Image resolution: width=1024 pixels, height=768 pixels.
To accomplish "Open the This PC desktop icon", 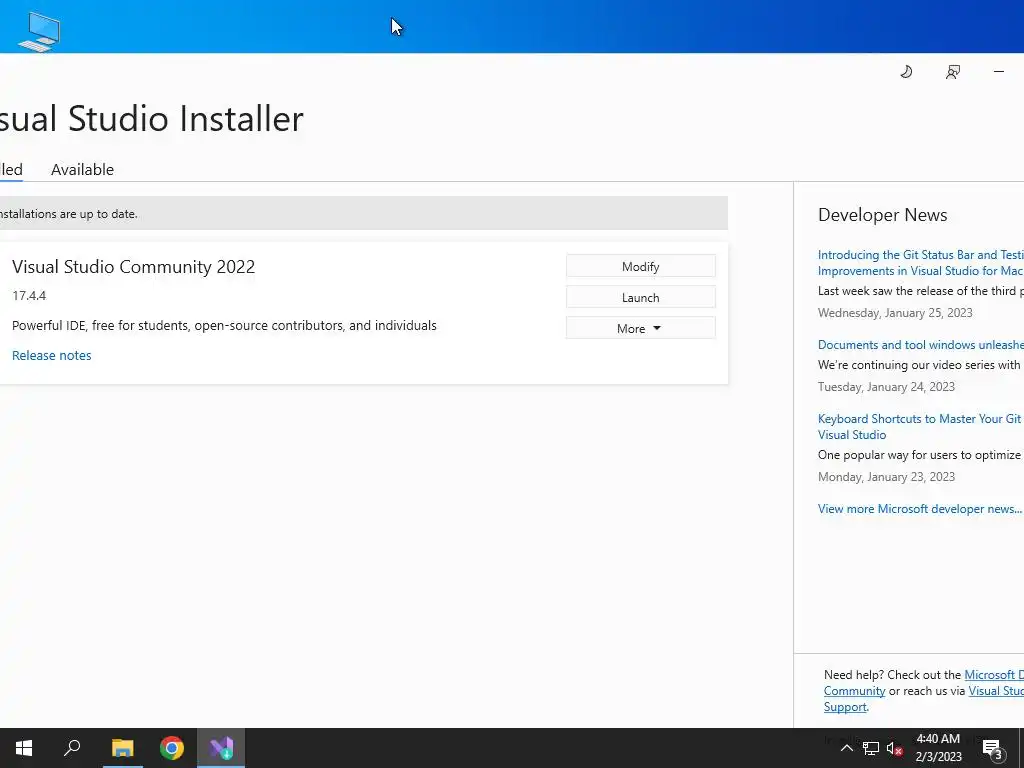I will 39,31.
